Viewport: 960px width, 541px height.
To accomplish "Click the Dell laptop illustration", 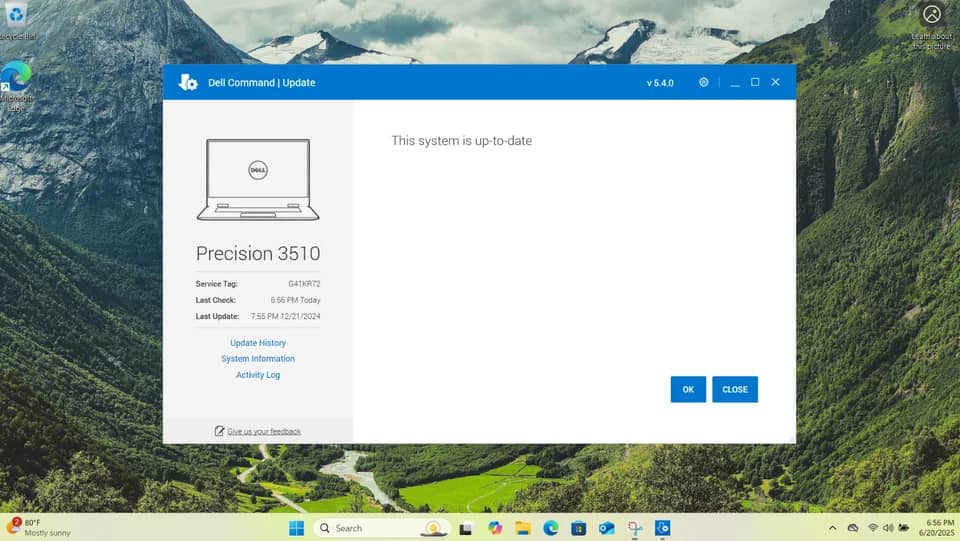I will (x=258, y=179).
